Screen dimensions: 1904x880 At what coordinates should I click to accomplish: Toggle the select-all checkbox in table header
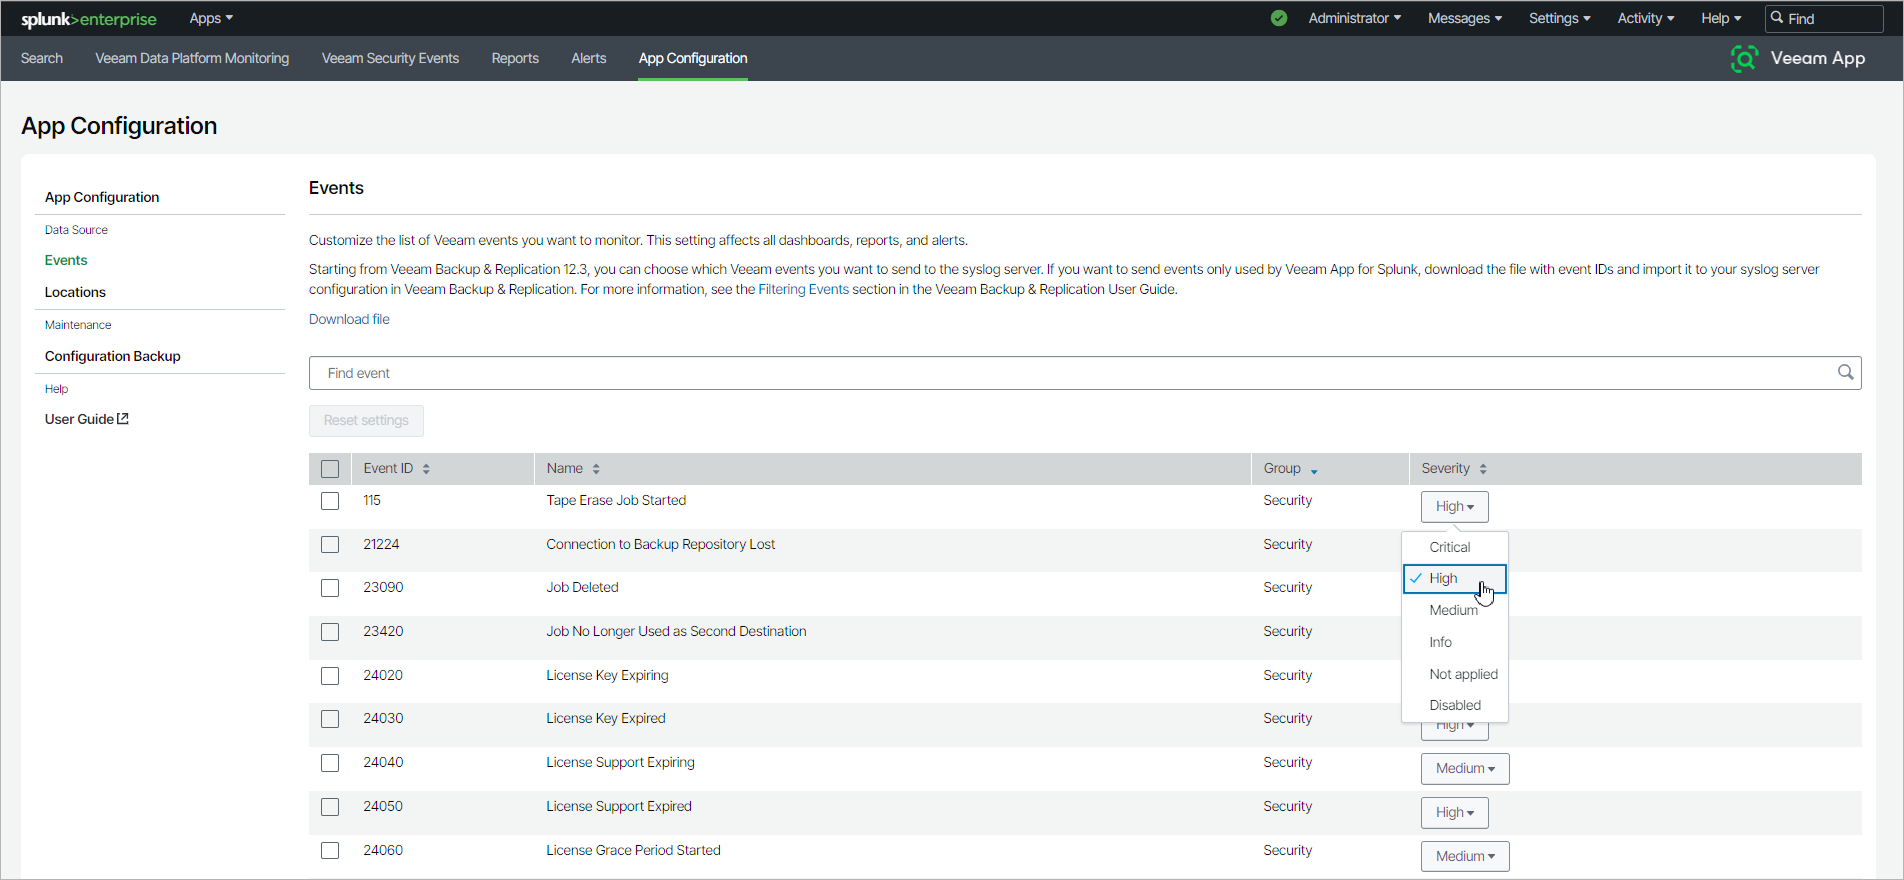[330, 469]
